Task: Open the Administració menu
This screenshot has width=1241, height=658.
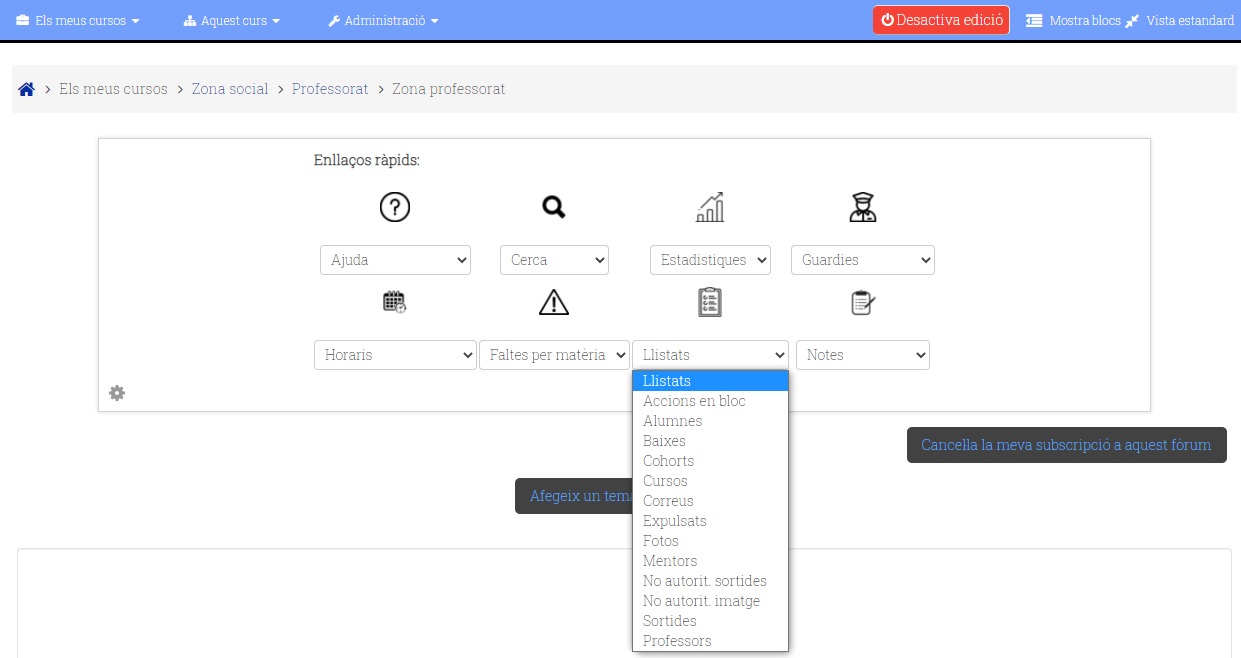Action: click(x=383, y=20)
